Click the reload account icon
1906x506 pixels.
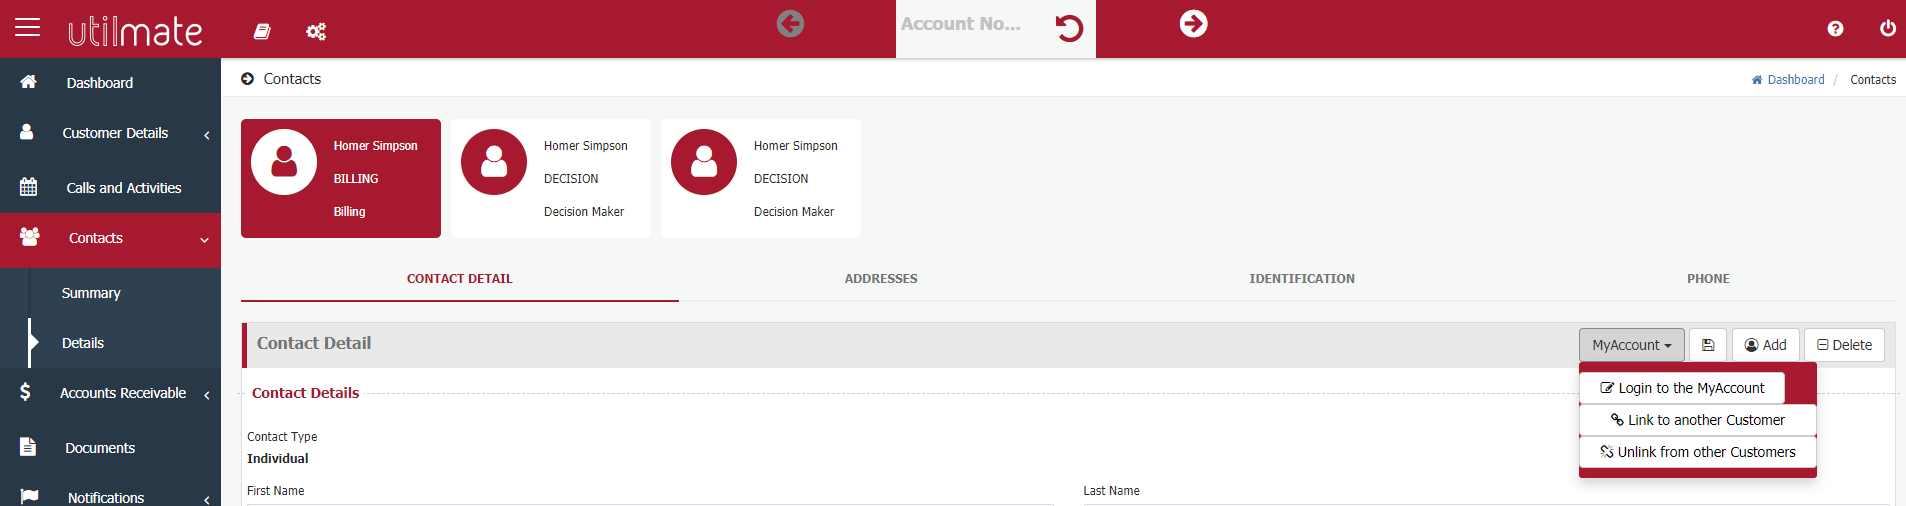[x=1069, y=28]
